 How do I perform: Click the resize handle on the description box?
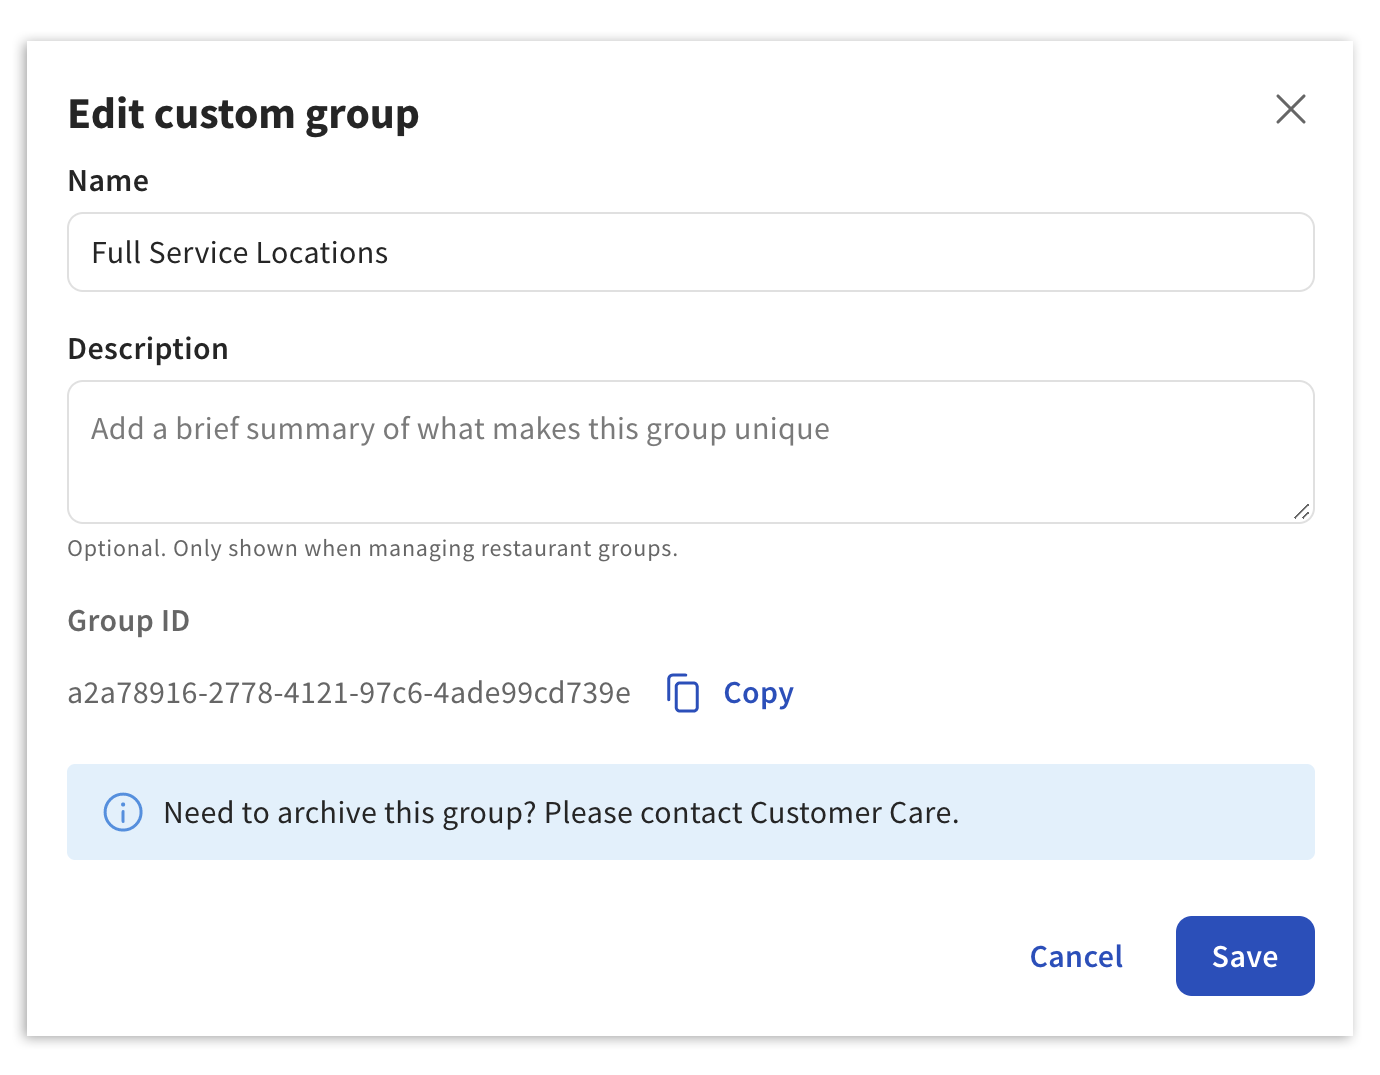1302,513
